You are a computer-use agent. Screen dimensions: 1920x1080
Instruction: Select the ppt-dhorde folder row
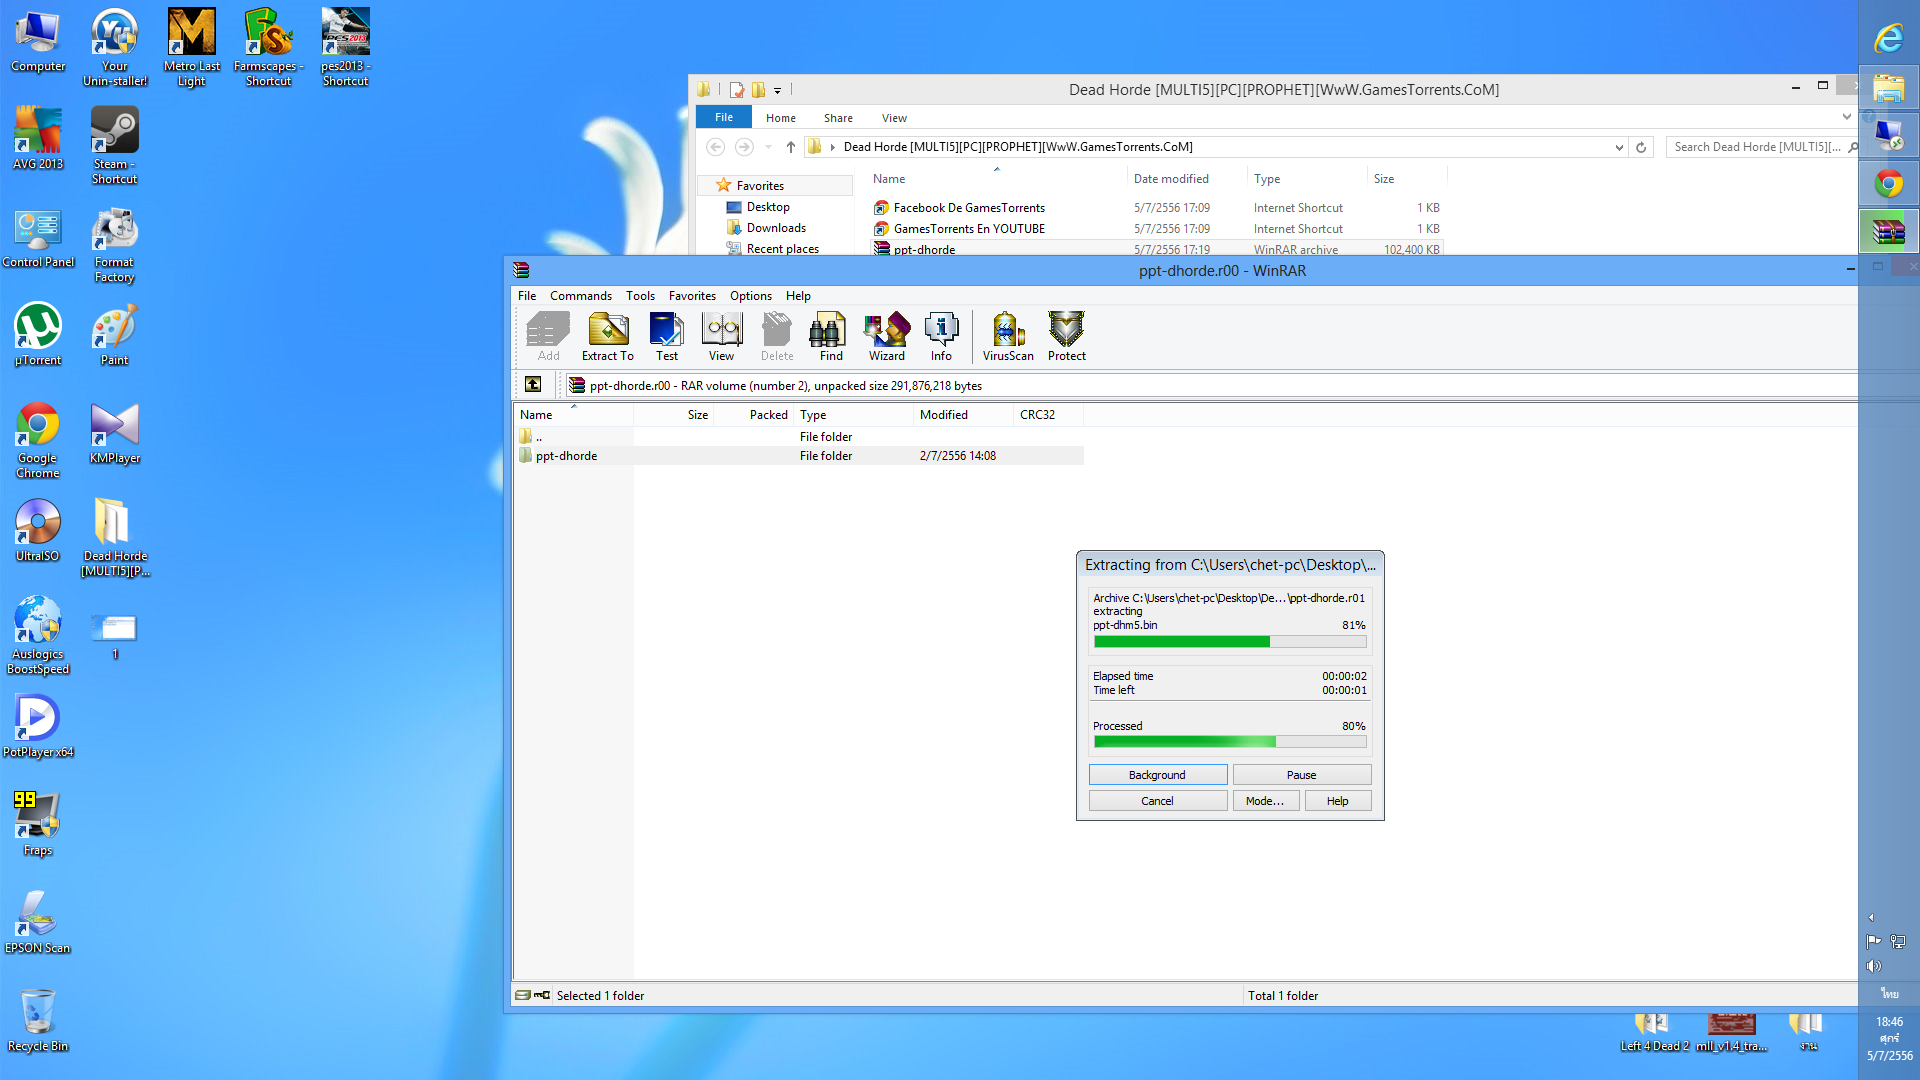click(x=566, y=456)
